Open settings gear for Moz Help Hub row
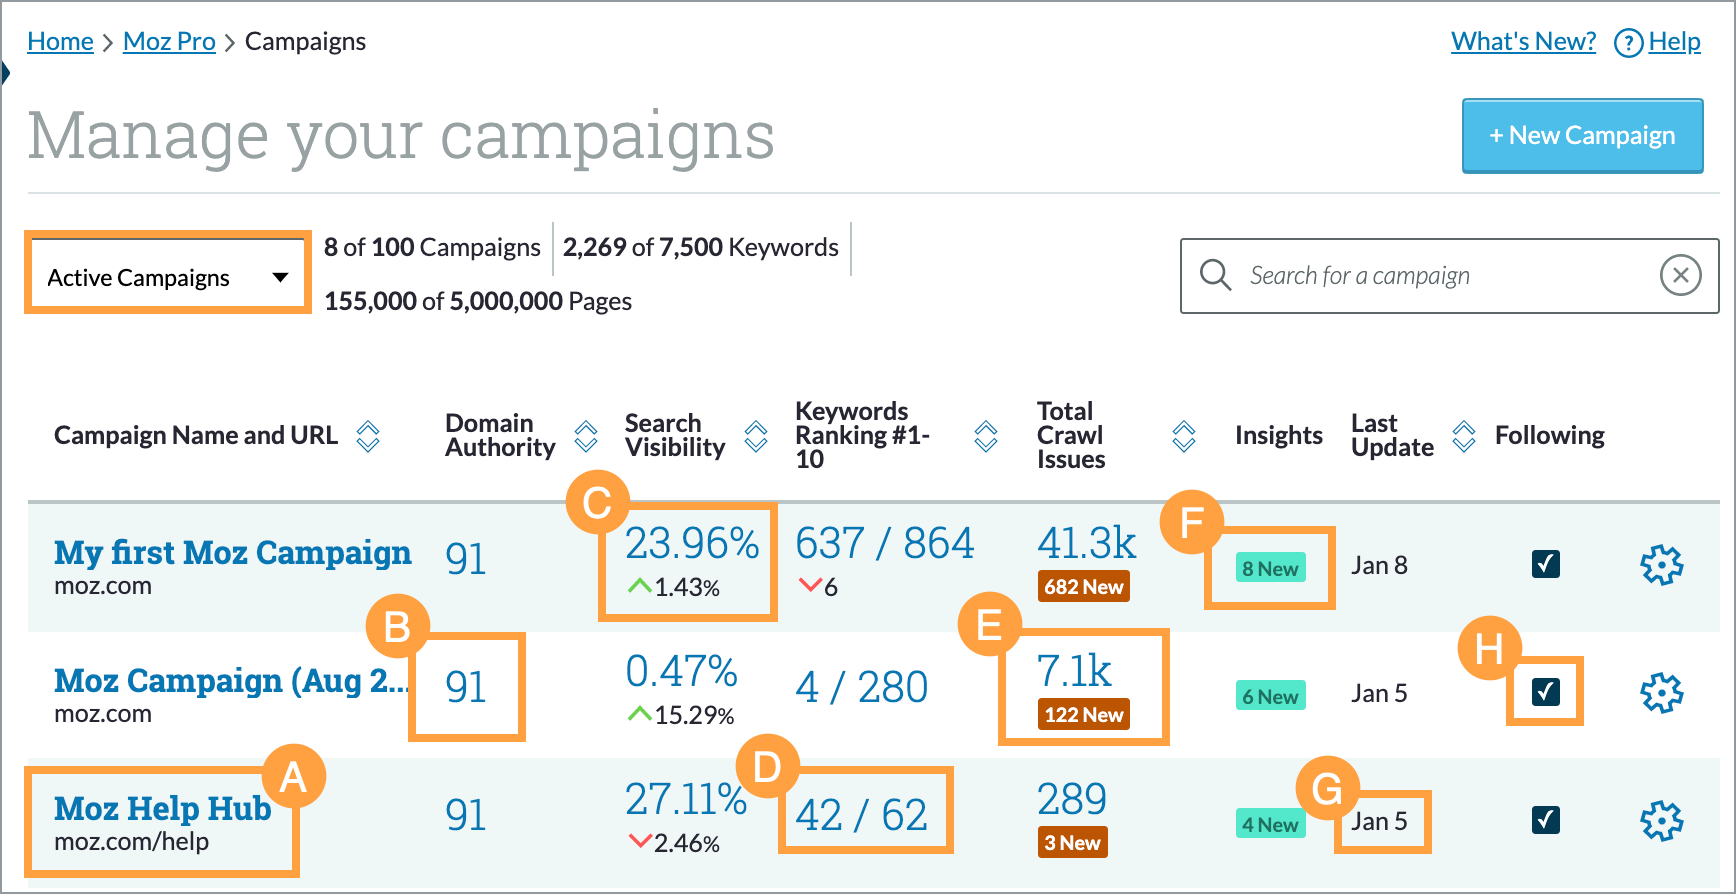Viewport: 1736px width, 894px height. pos(1662,820)
